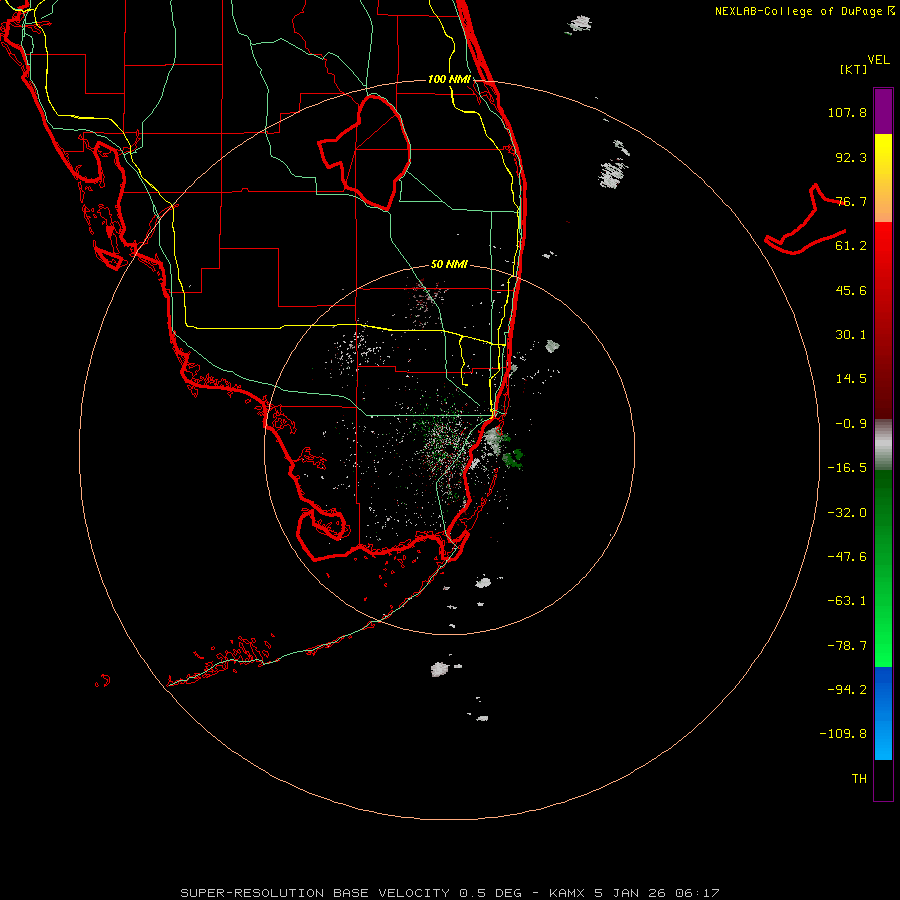
Task: Click the -47.6 velocity scale value
Action: click(847, 557)
